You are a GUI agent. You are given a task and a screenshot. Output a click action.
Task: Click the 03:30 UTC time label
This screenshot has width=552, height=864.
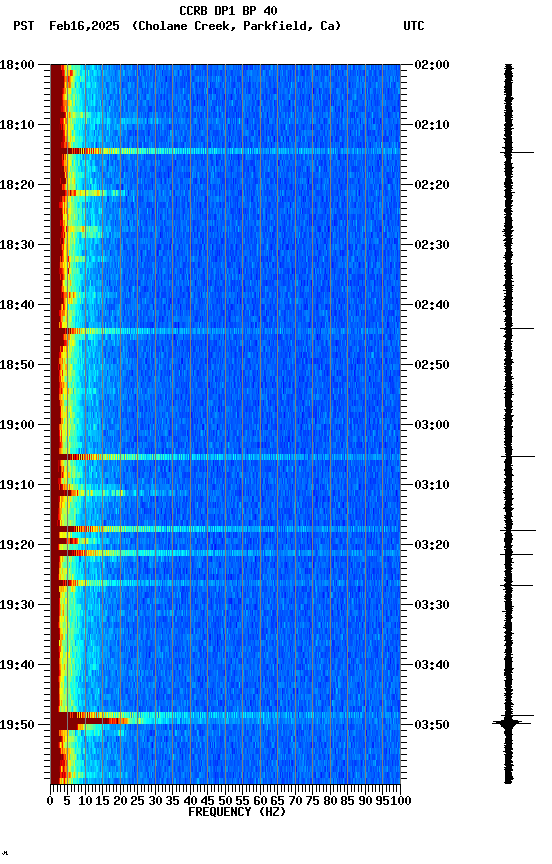(432, 605)
